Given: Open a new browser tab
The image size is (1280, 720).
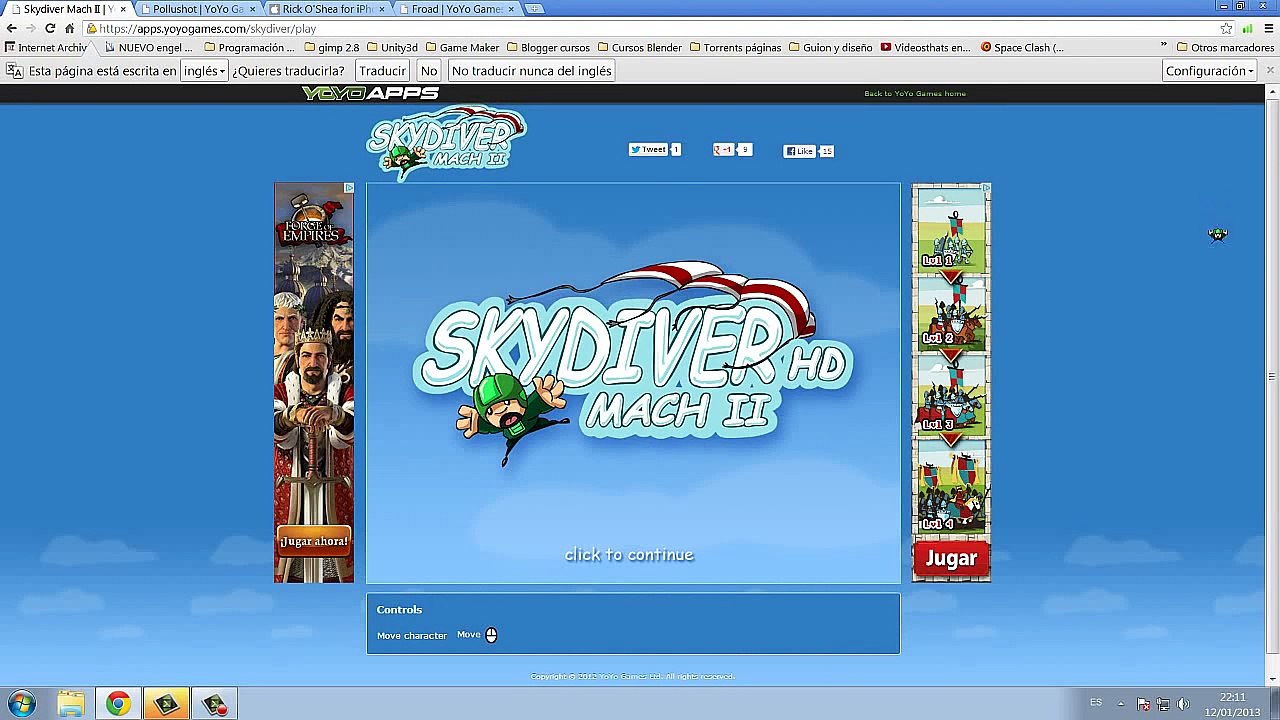Looking at the screenshot, I should coord(534,9).
